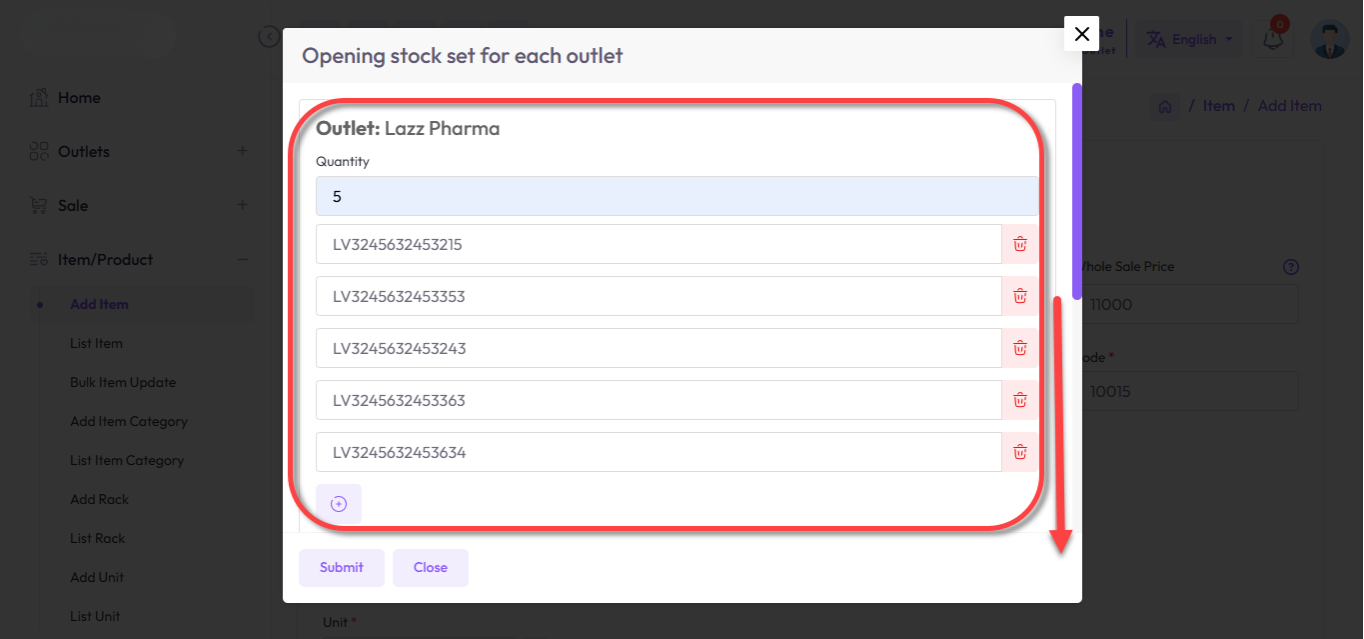Screen dimensions: 1364x639
Task: Open the notifications bell
Action: coord(1271,38)
